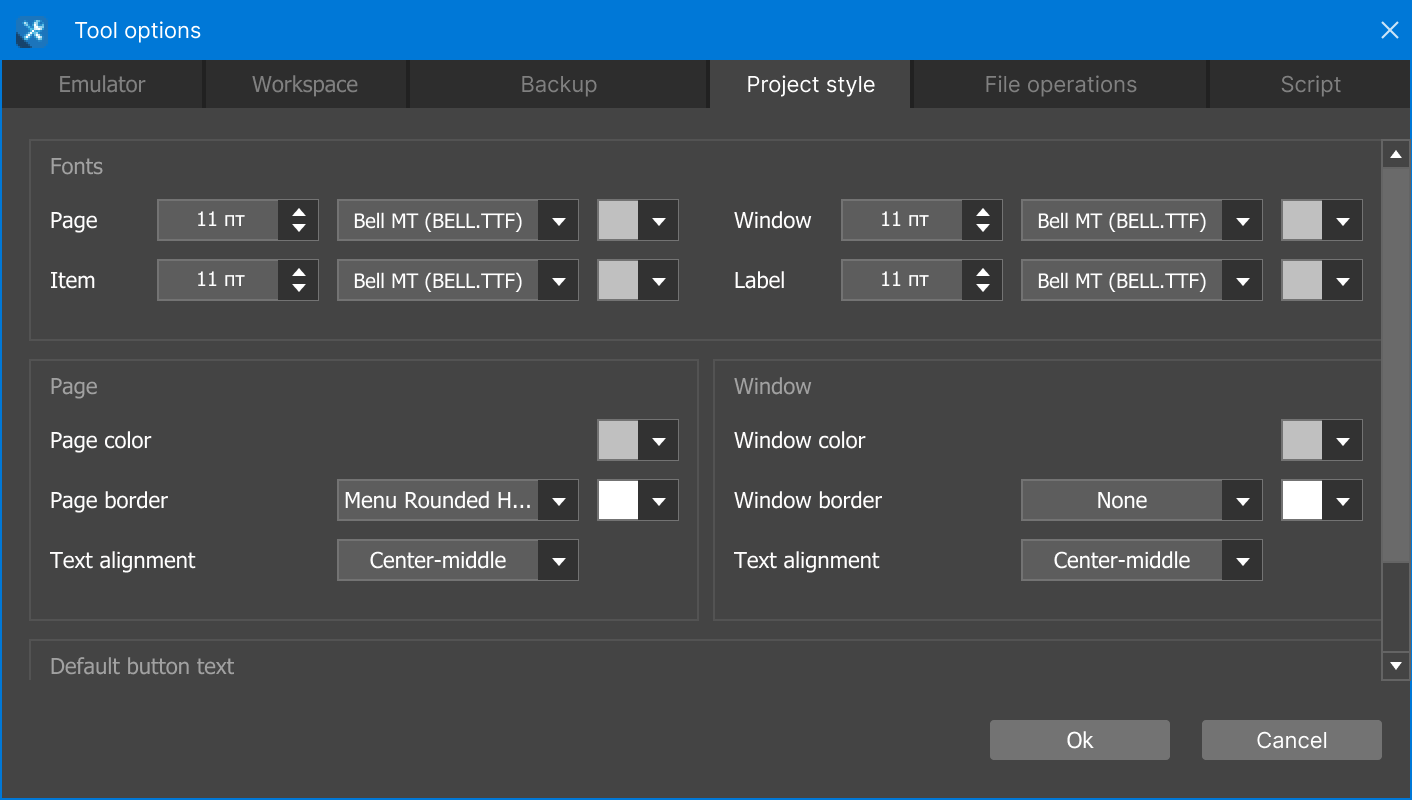The height and width of the screenshot is (800, 1412).
Task: Pick the Page color swatch
Action: click(618, 441)
